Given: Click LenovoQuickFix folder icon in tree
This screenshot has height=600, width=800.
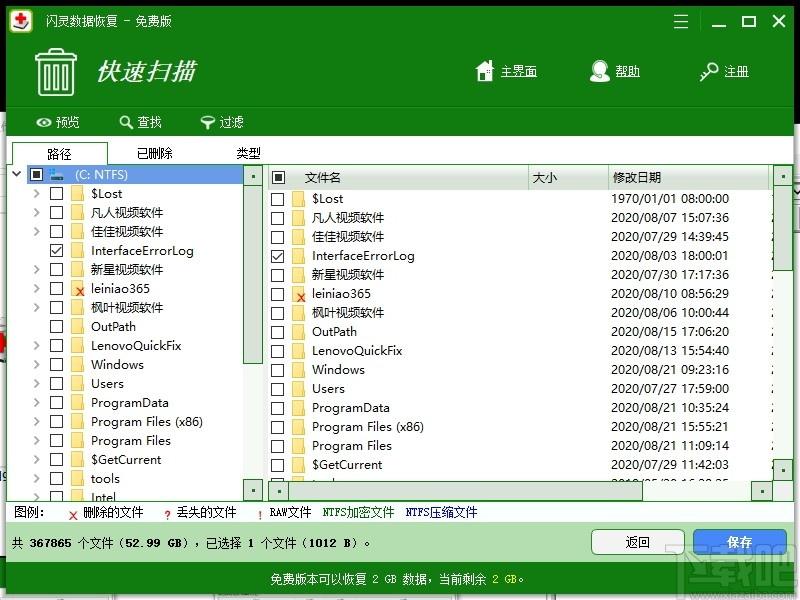Looking at the screenshot, I should point(78,345).
